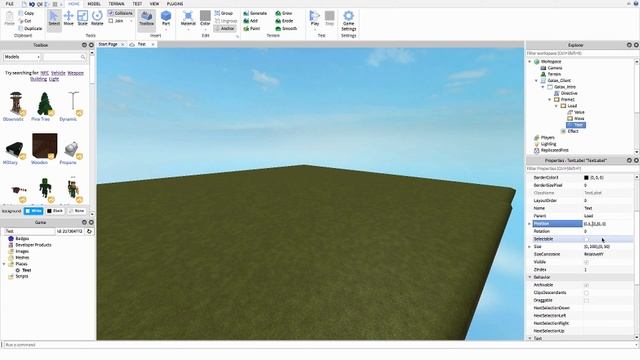Screen dimensions: 640x360
Task: Click the Erode terrain tool
Action: coord(284,21)
